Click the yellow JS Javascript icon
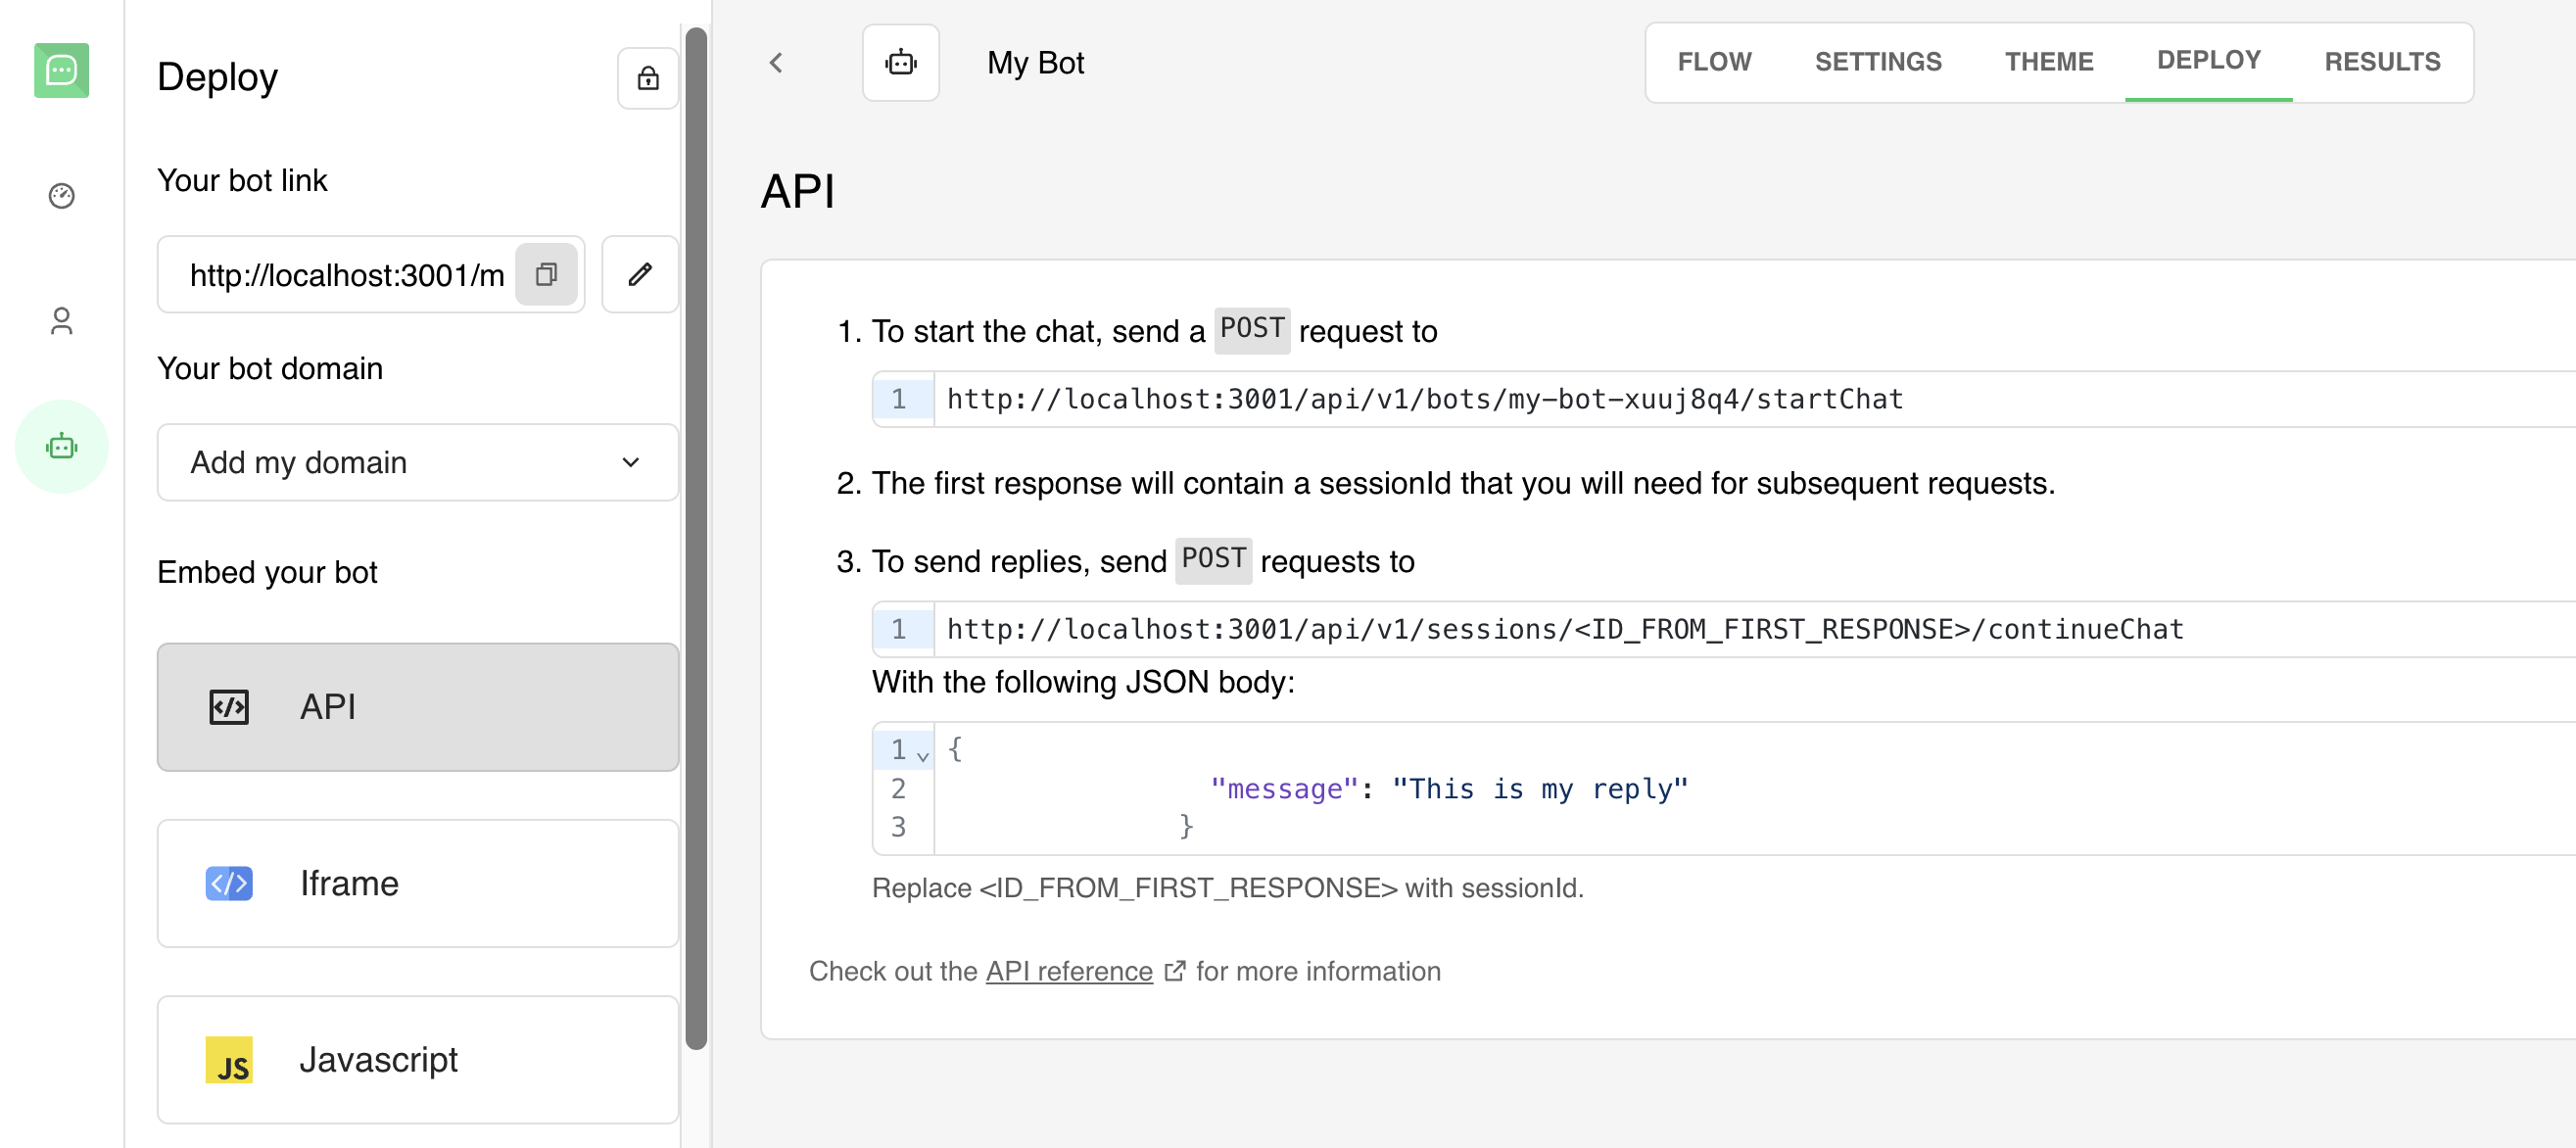Image resolution: width=2576 pixels, height=1148 pixels. pyautogui.click(x=230, y=1060)
